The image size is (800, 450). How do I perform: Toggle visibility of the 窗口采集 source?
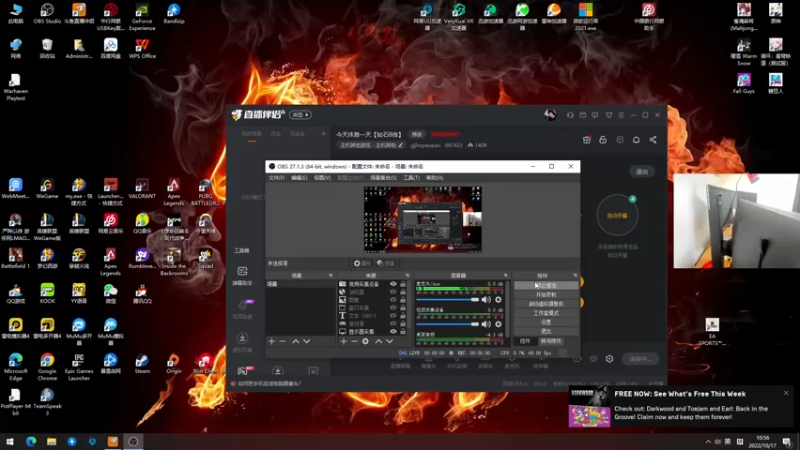coord(393,308)
